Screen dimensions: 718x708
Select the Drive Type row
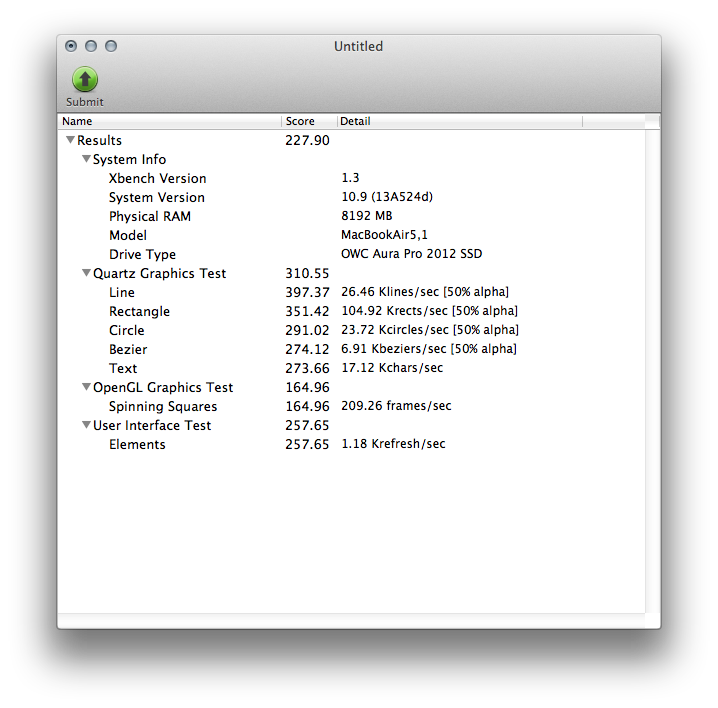click(142, 255)
